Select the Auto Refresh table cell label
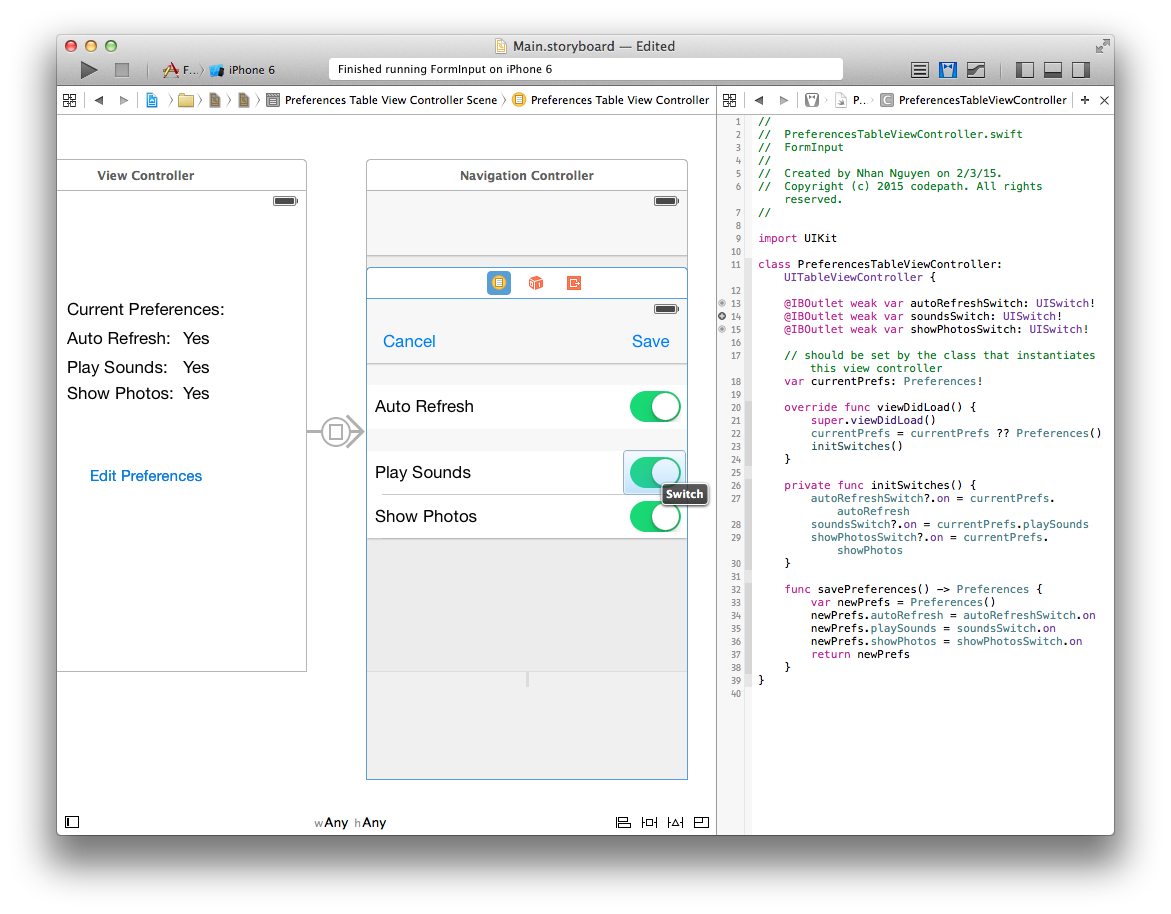Image resolution: width=1171 pixels, height=914 pixels. pos(424,406)
